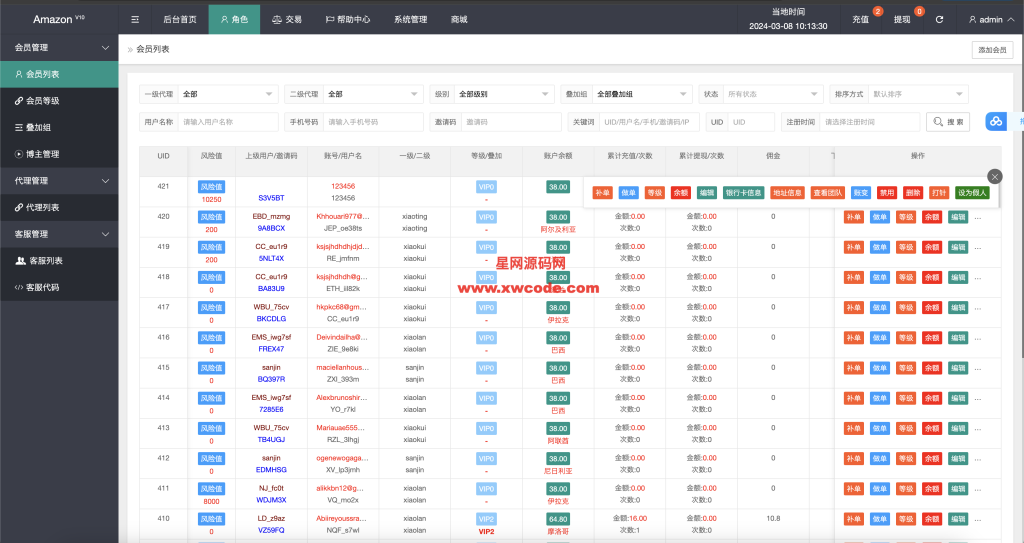Click the refresh icon in top bar
Screen dimensions: 1024x543
tap(939, 19)
